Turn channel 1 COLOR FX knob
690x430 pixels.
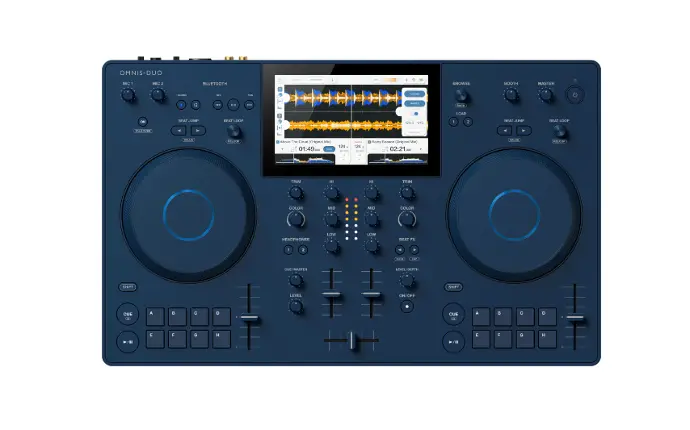click(x=296, y=219)
